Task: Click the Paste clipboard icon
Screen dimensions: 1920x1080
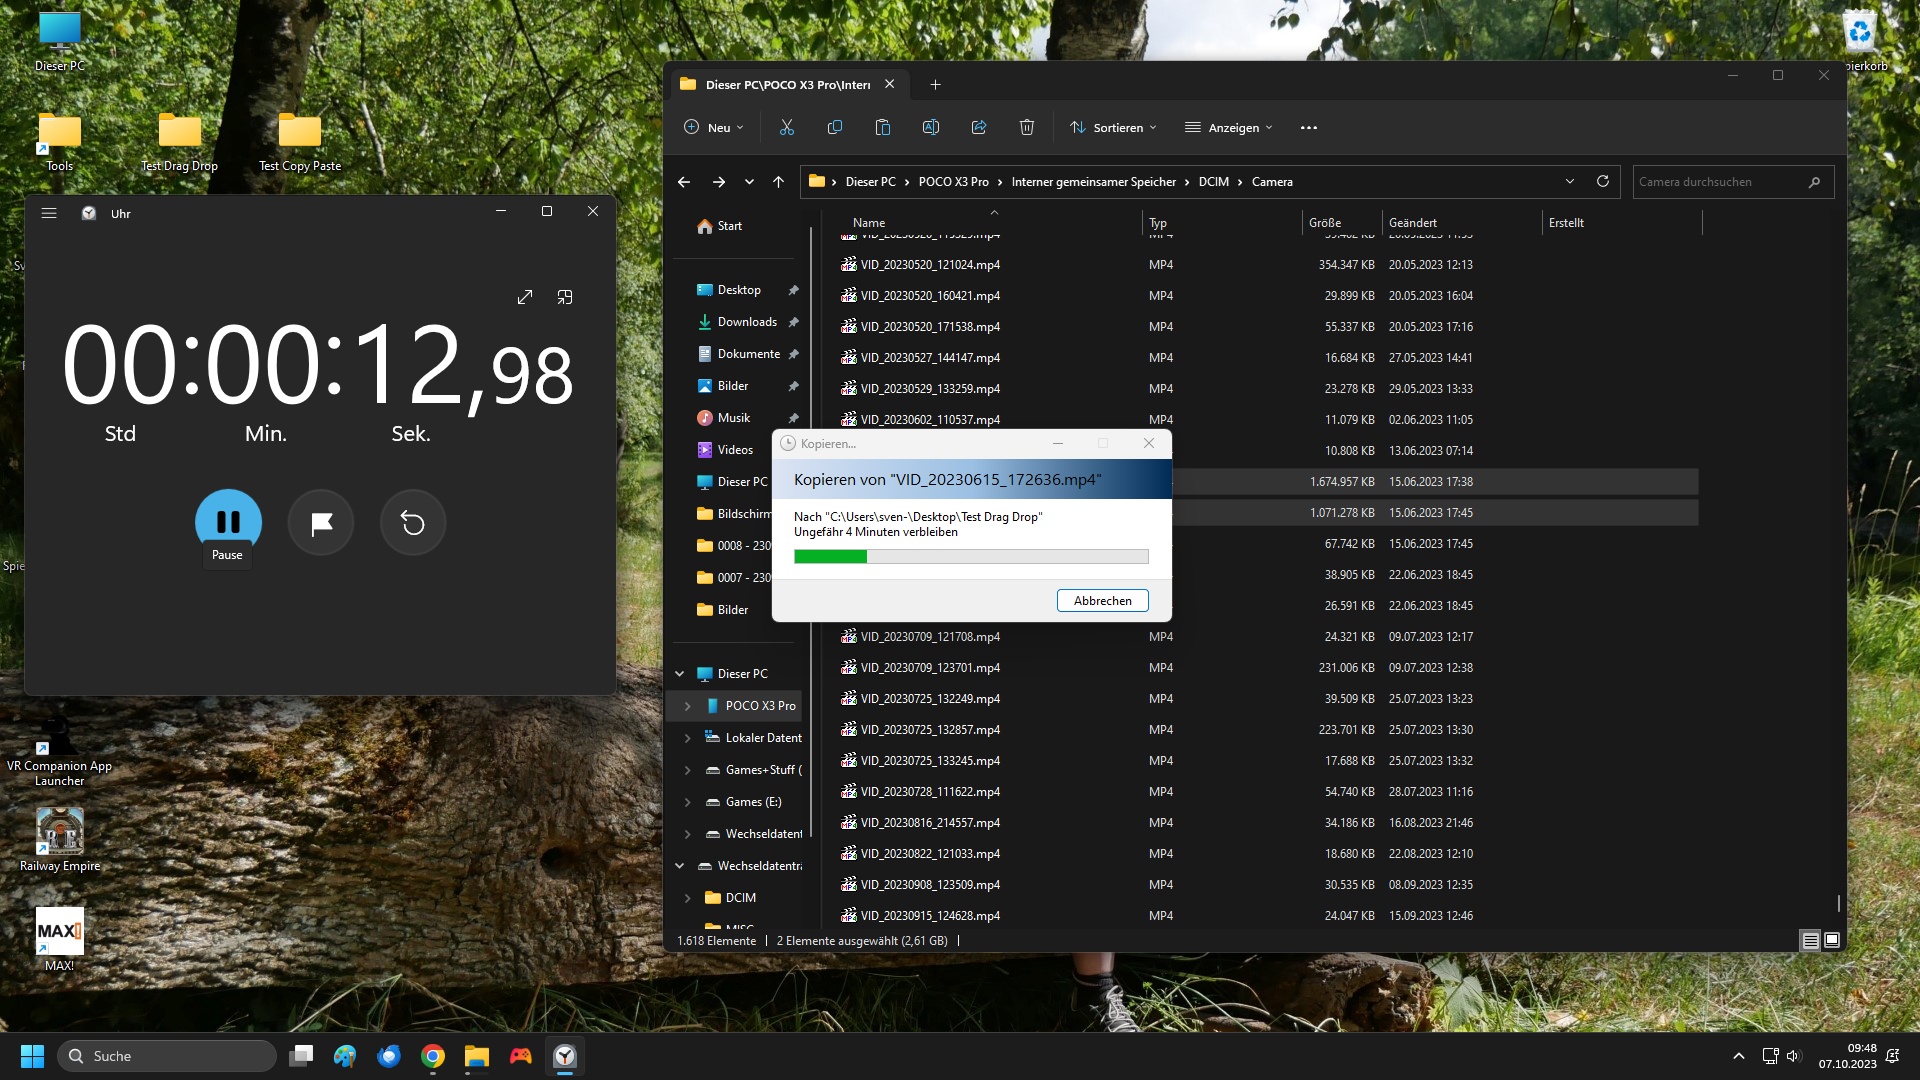Action: tap(882, 127)
